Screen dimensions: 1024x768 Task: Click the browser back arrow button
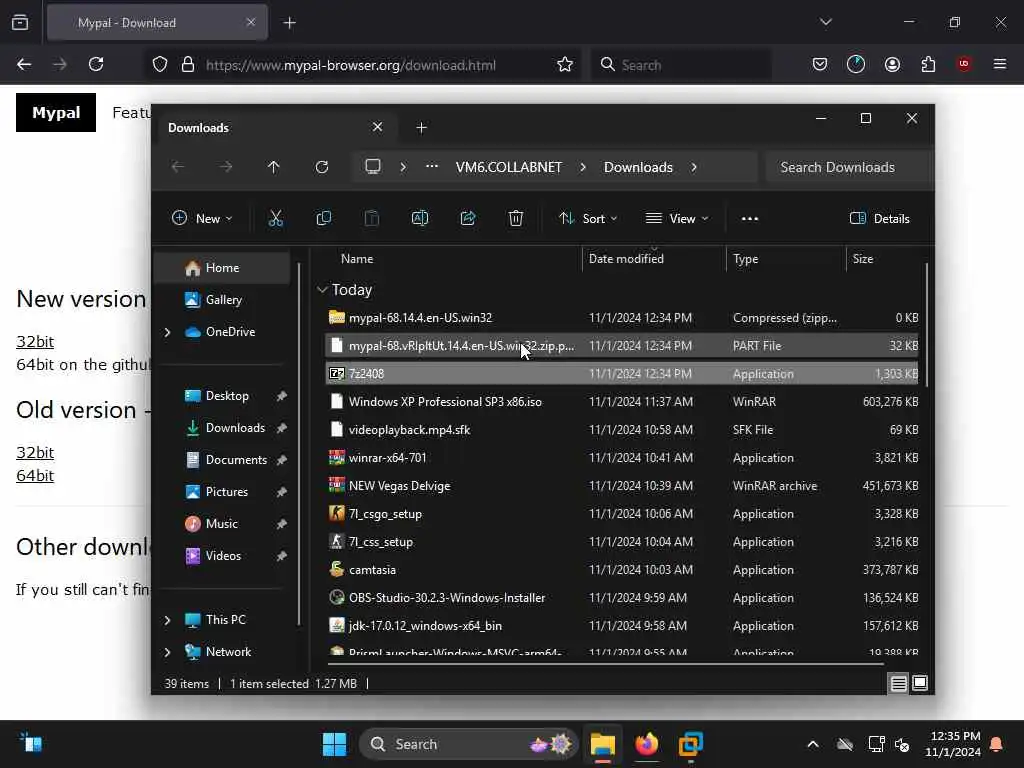click(24, 64)
